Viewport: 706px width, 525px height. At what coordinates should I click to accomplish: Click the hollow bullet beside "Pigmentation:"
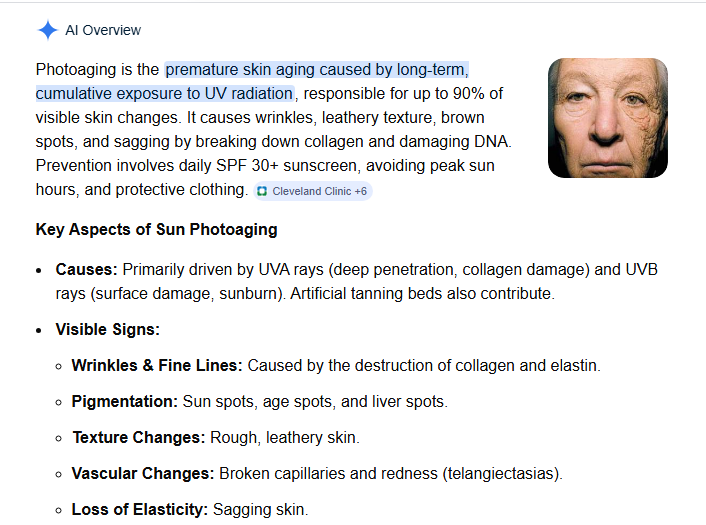pos(59,403)
